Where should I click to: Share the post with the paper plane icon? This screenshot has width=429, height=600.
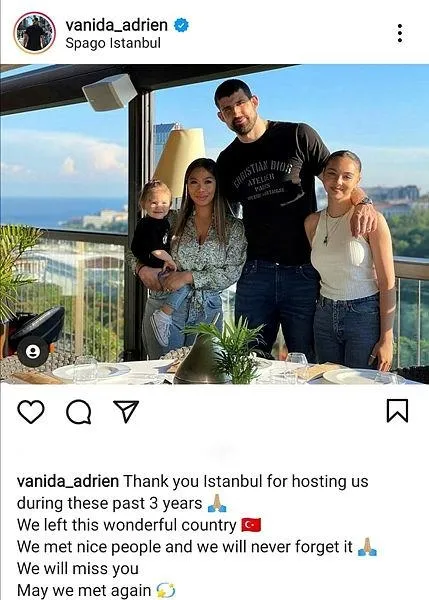(x=126, y=412)
